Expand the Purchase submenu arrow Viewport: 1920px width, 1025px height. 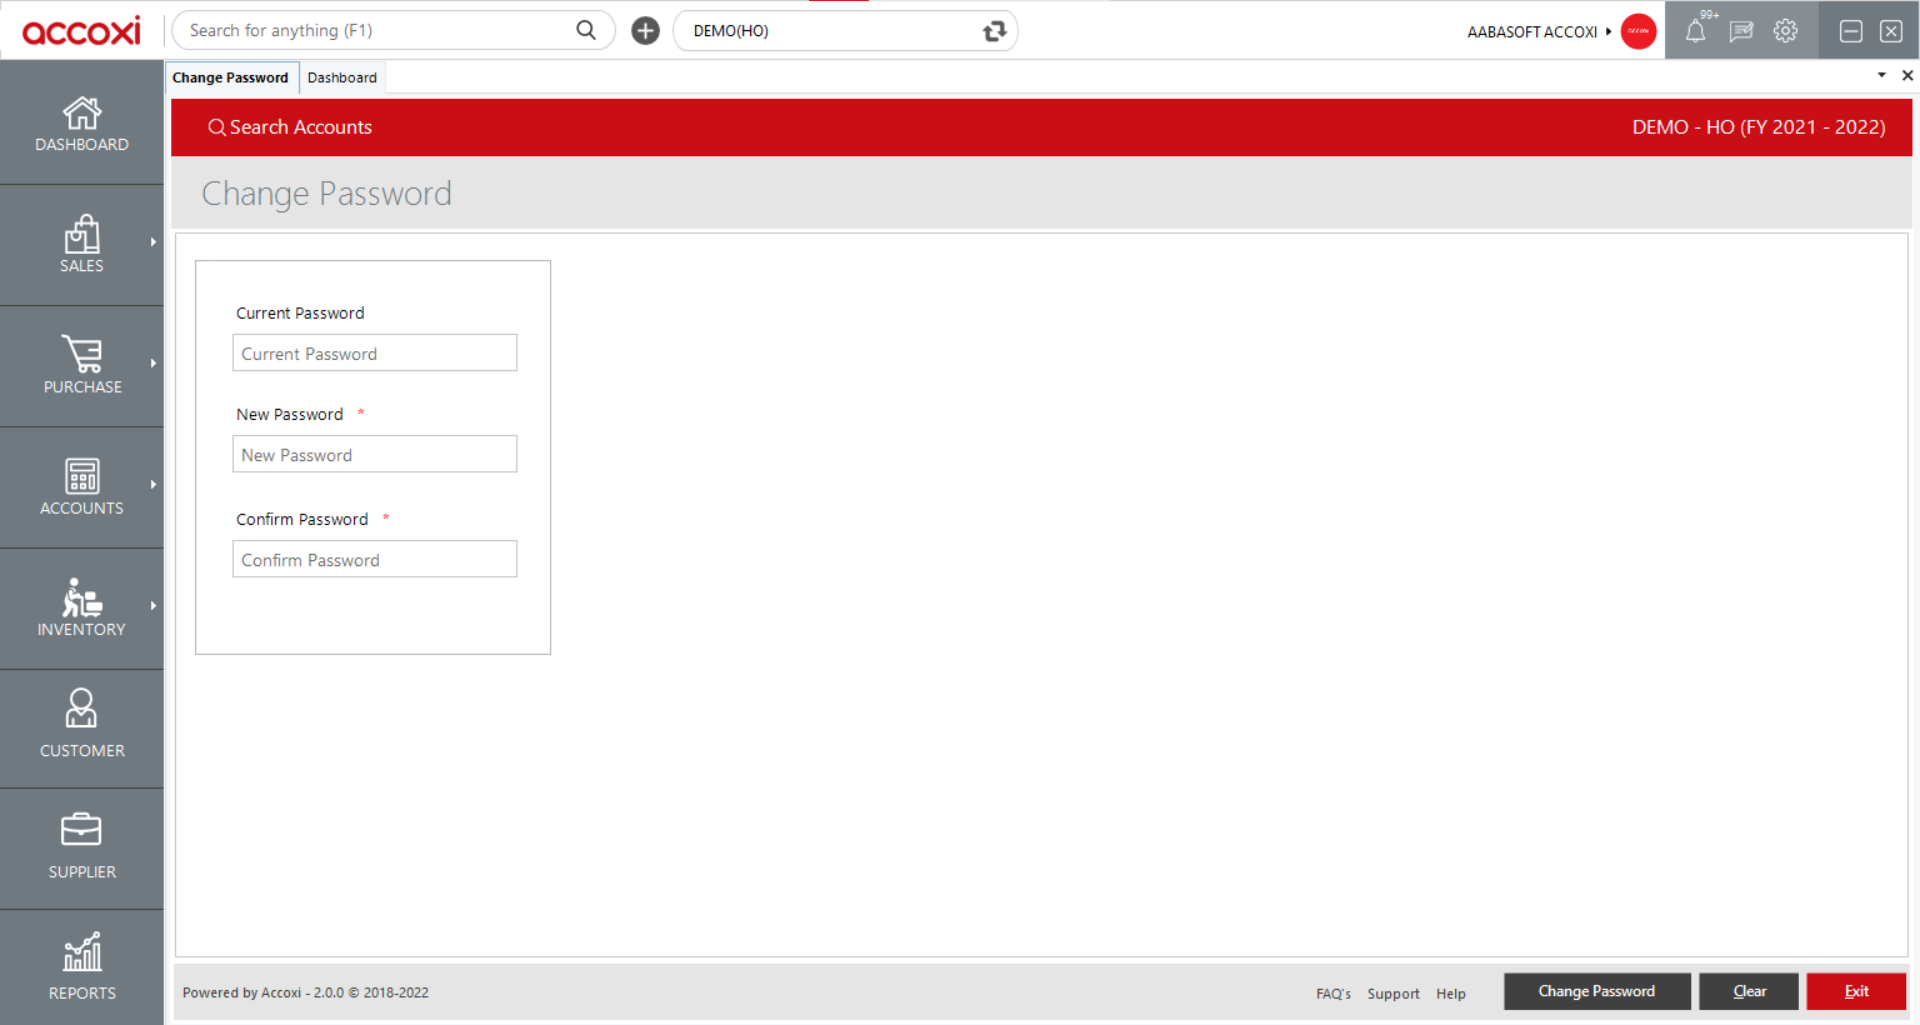[x=153, y=363]
